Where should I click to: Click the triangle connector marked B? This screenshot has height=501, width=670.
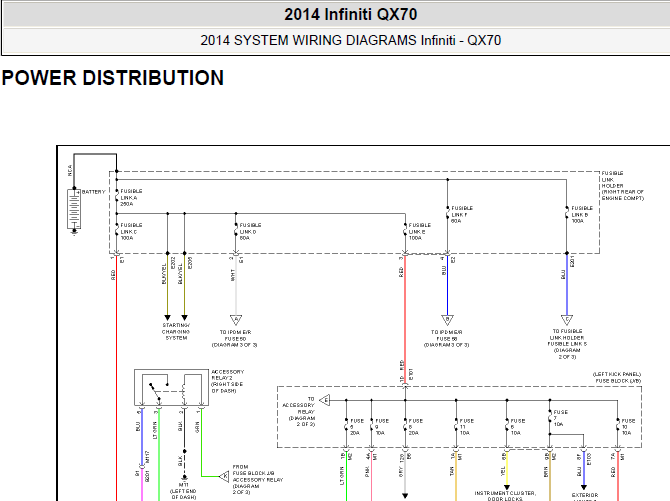click(x=447, y=319)
